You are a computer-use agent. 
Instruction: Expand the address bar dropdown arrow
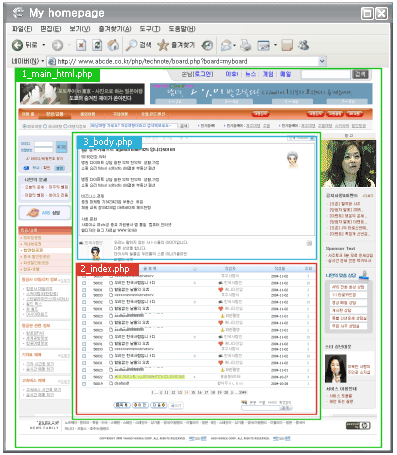pos(322,61)
